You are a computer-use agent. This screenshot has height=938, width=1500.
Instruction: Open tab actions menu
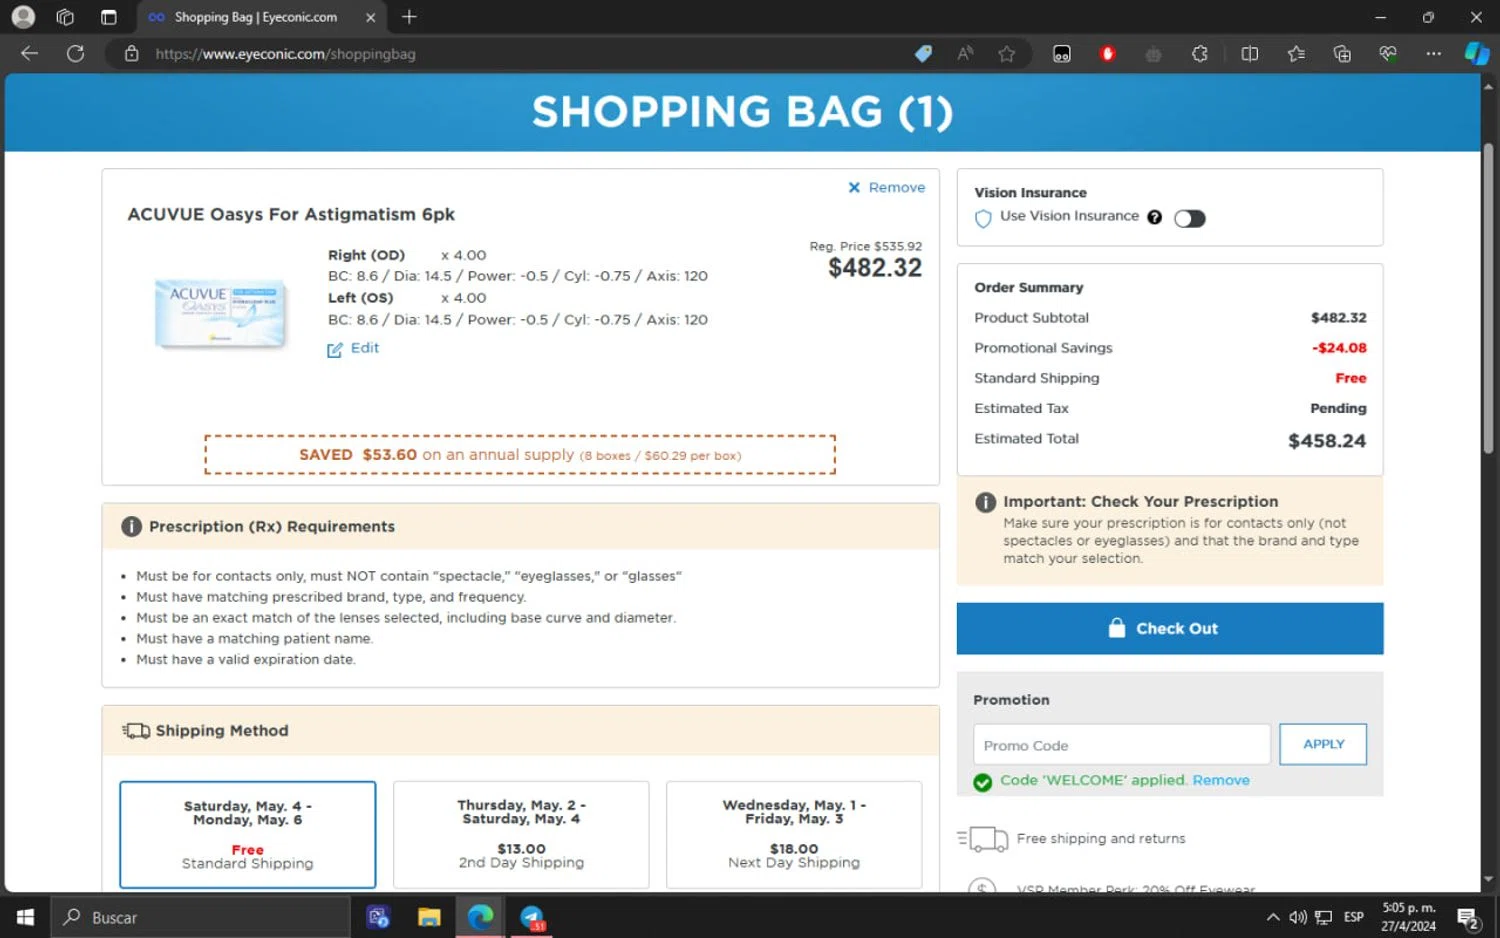point(108,17)
